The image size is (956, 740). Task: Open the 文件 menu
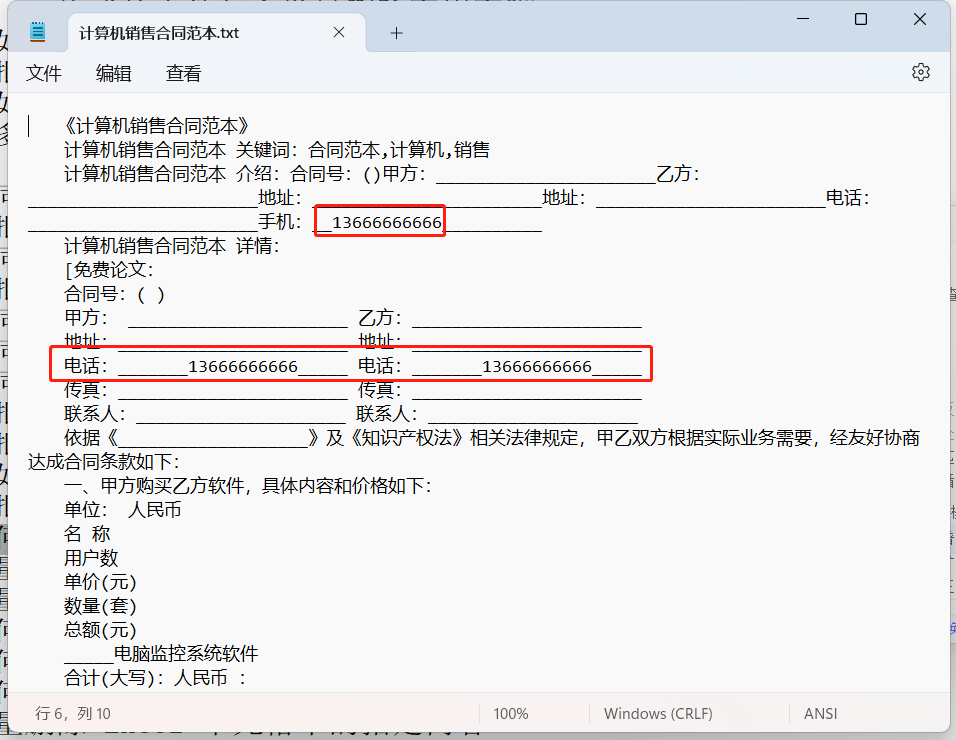(44, 73)
